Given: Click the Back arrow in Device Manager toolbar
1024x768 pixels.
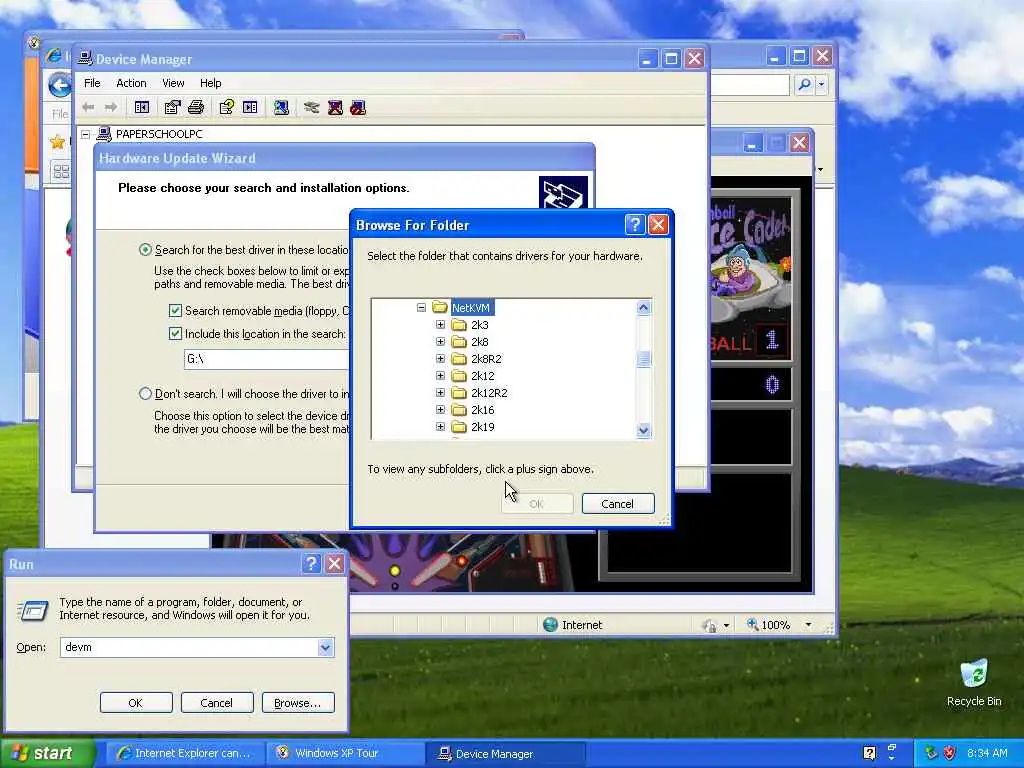Looking at the screenshot, I should [88, 107].
